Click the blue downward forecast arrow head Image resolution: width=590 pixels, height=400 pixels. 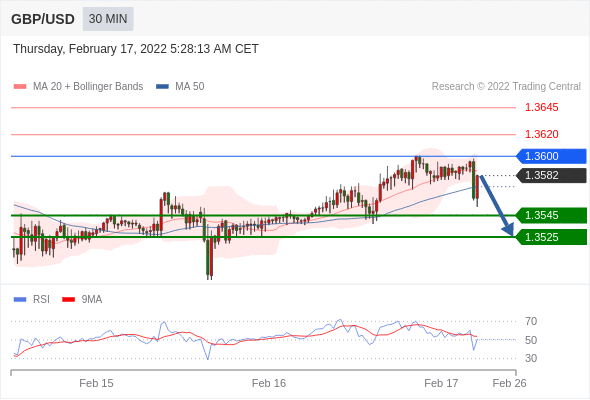click(508, 229)
